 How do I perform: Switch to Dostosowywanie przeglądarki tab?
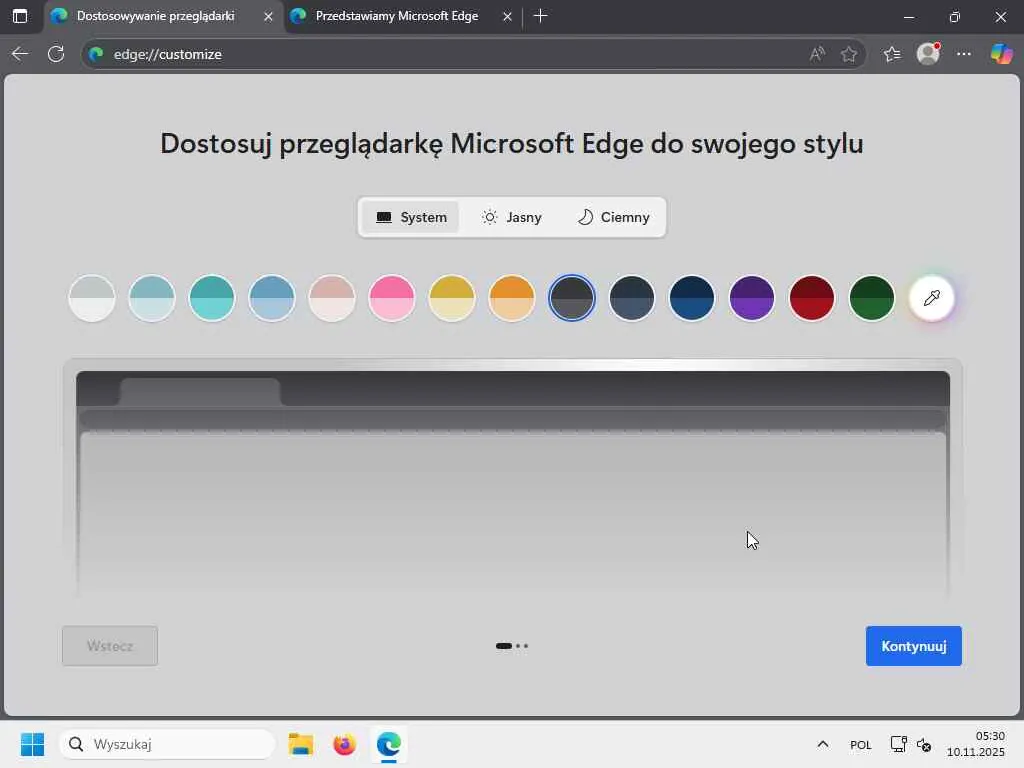point(155,16)
